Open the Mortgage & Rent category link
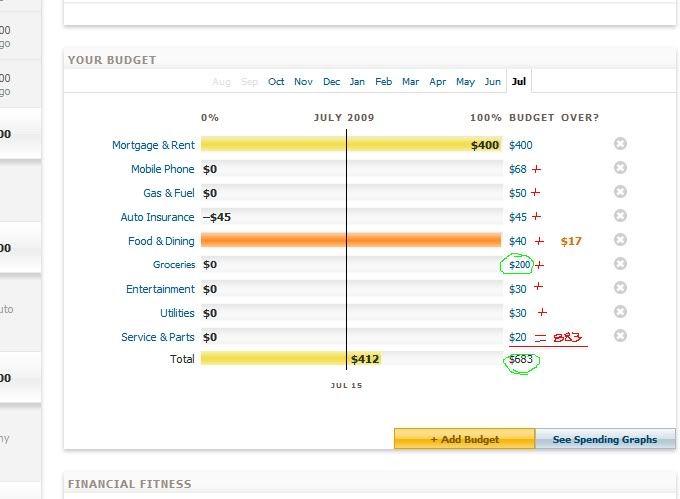 pyautogui.click(x=153, y=145)
